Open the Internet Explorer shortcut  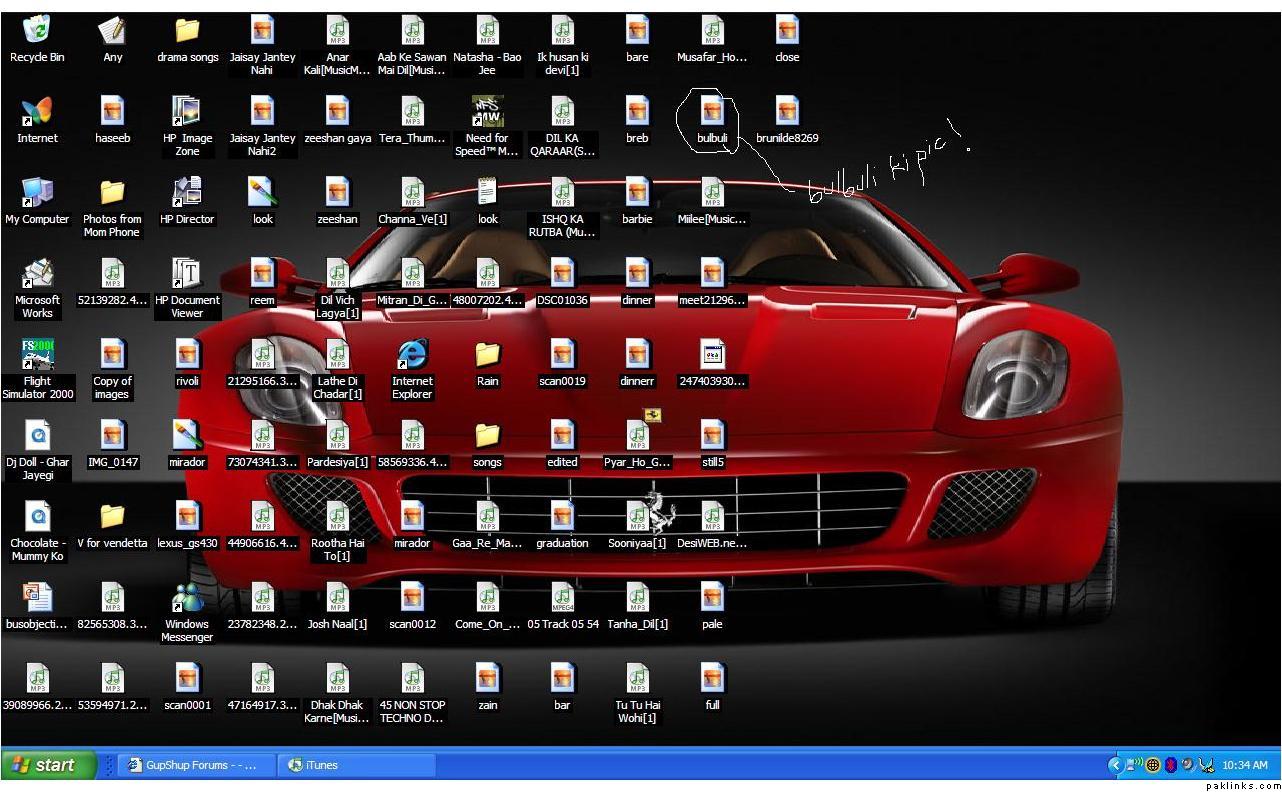coord(412,355)
